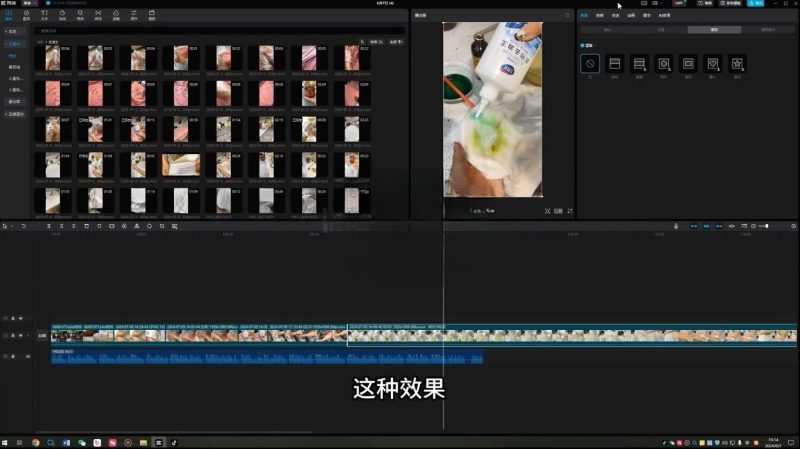Toggle the Mask checkbox in properties panel
The height and width of the screenshot is (449, 800).
pos(582,45)
